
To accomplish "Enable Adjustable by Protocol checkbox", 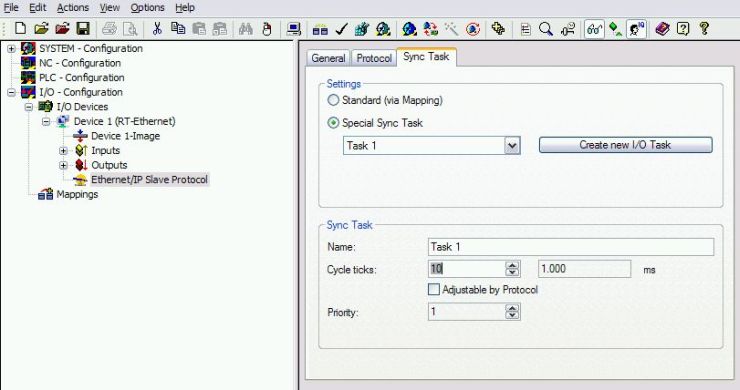I will [x=433, y=289].
